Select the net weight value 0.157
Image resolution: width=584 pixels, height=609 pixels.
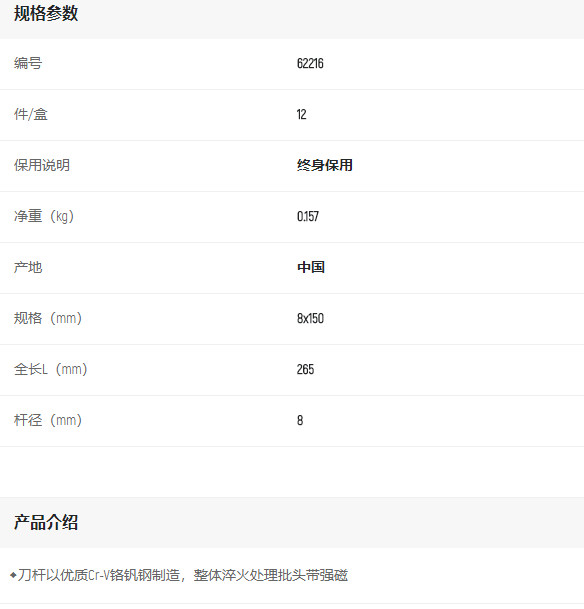pyautogui.click(x=308, y=216)
